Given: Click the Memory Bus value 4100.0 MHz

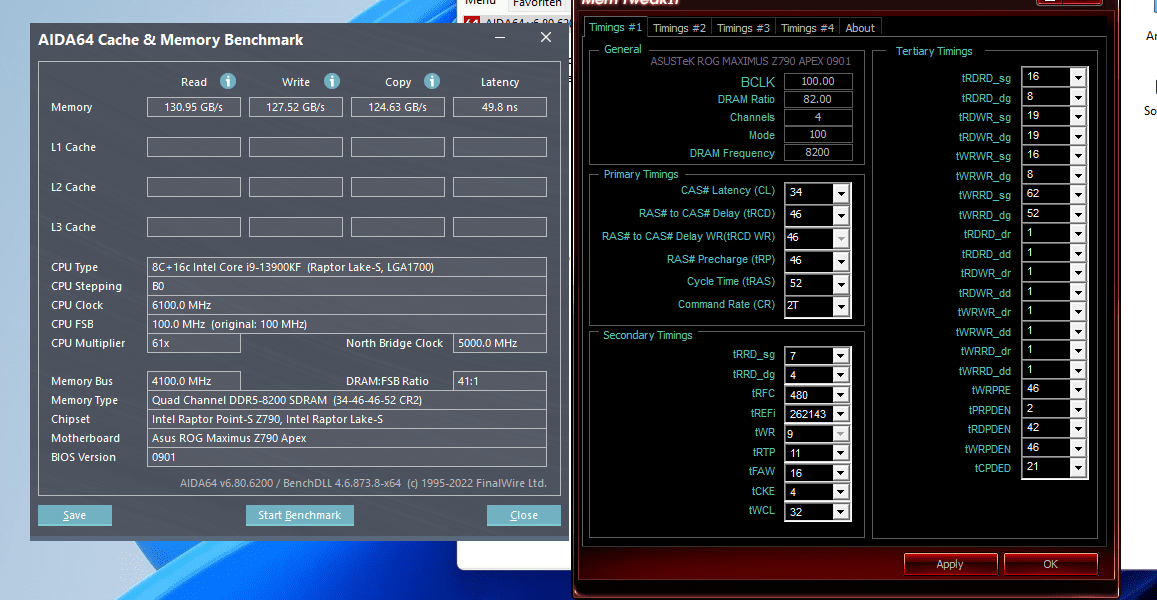Looking at the screenshot, I should (x=194, y=381).
